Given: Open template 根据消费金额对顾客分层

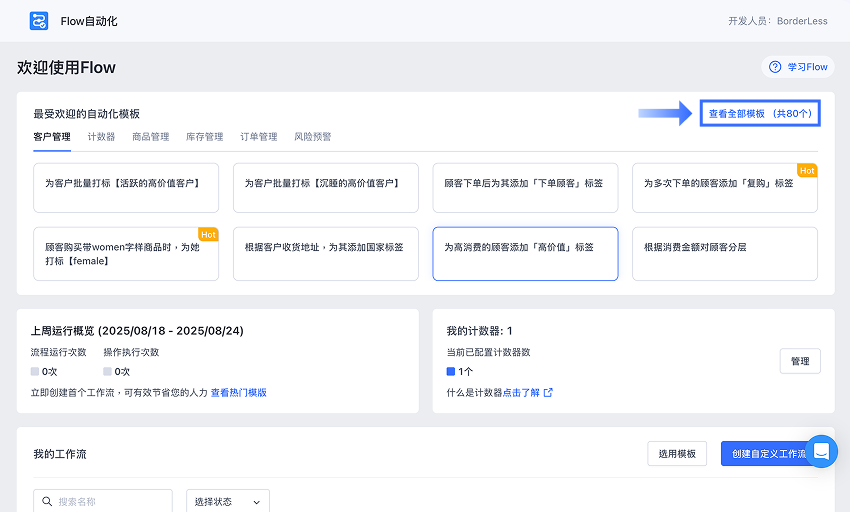Looking at the screenshot, I should pyautogui.click(x=724, y=254).
